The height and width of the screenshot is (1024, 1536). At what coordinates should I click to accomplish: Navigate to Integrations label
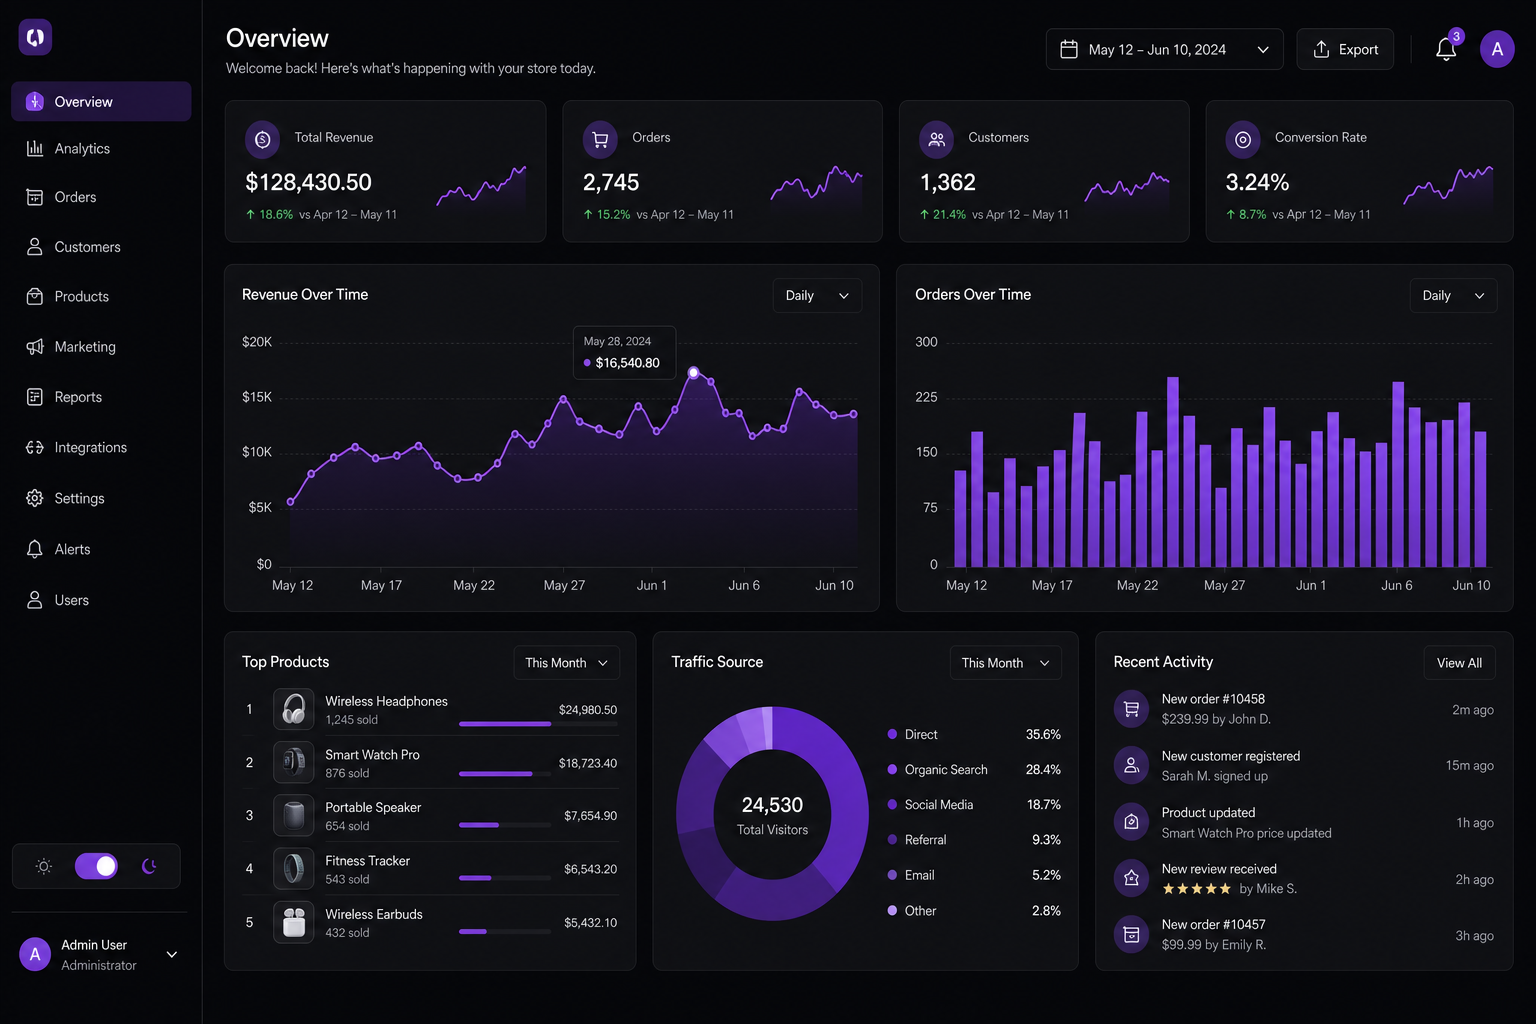click(x=91, y=447)
